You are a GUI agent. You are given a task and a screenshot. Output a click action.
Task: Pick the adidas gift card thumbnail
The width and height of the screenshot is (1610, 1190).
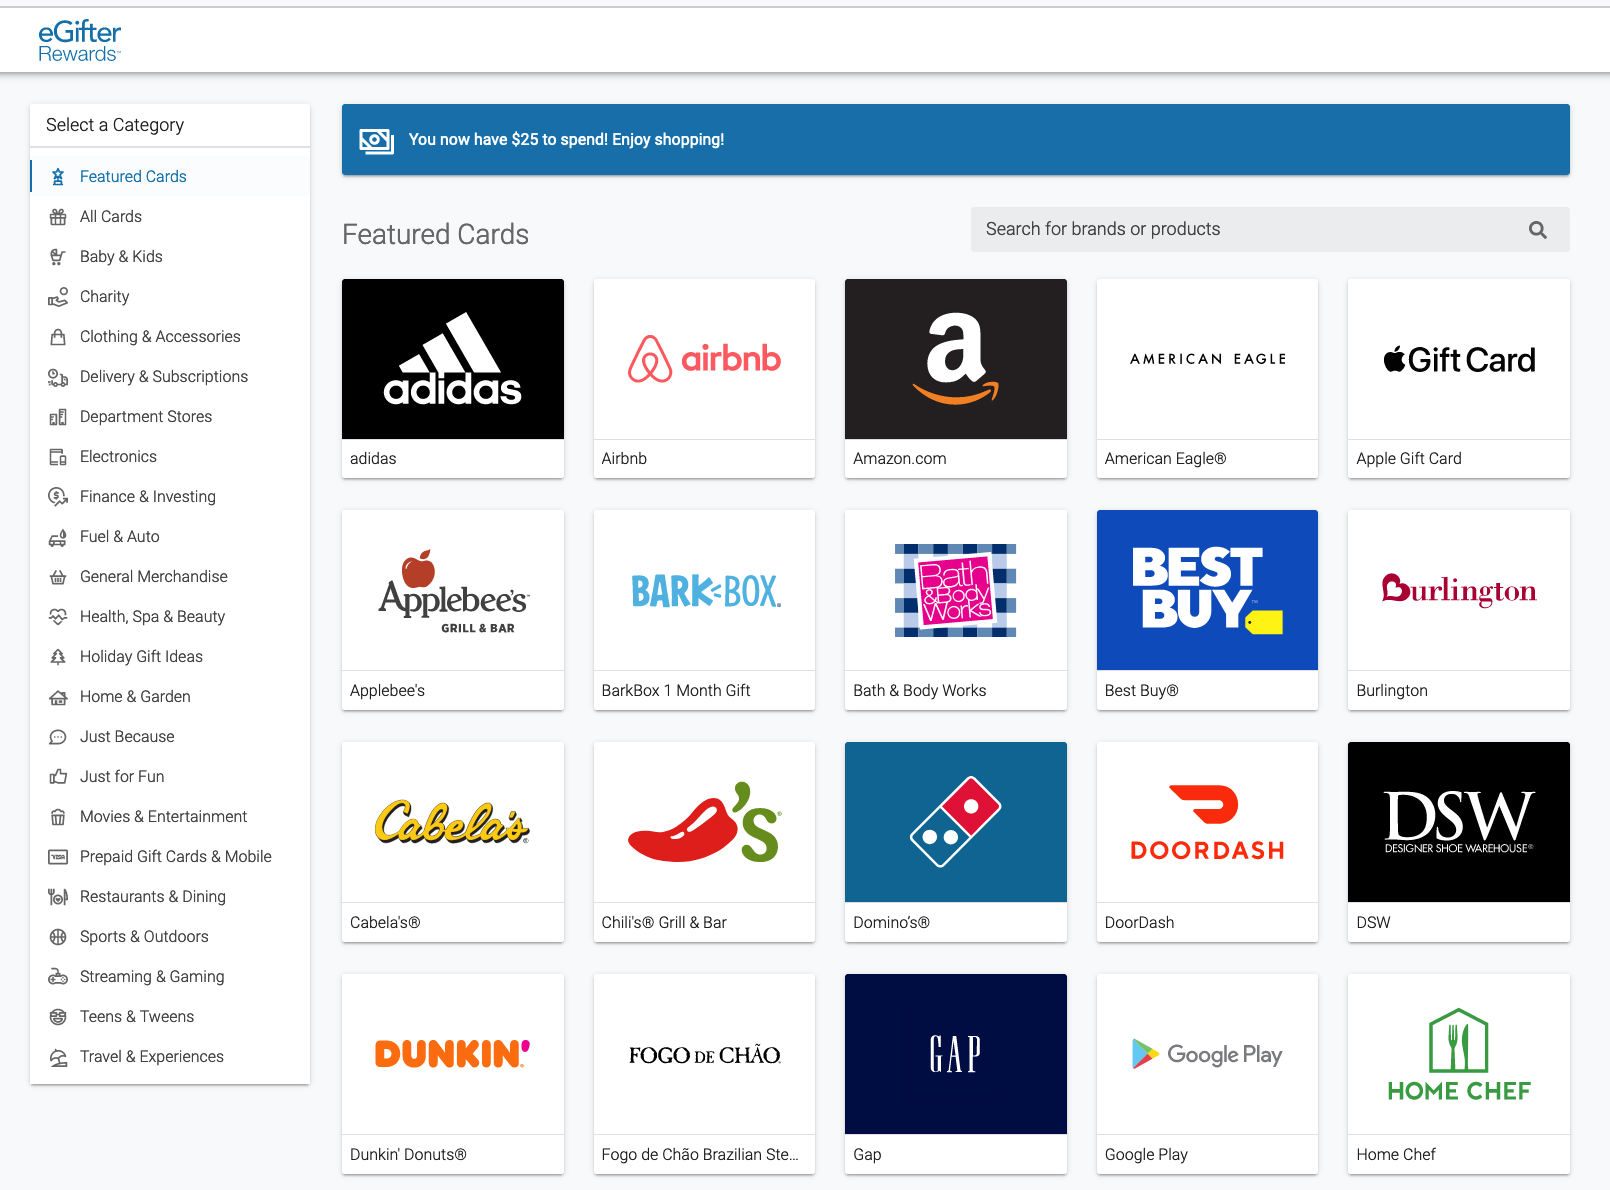452,359
